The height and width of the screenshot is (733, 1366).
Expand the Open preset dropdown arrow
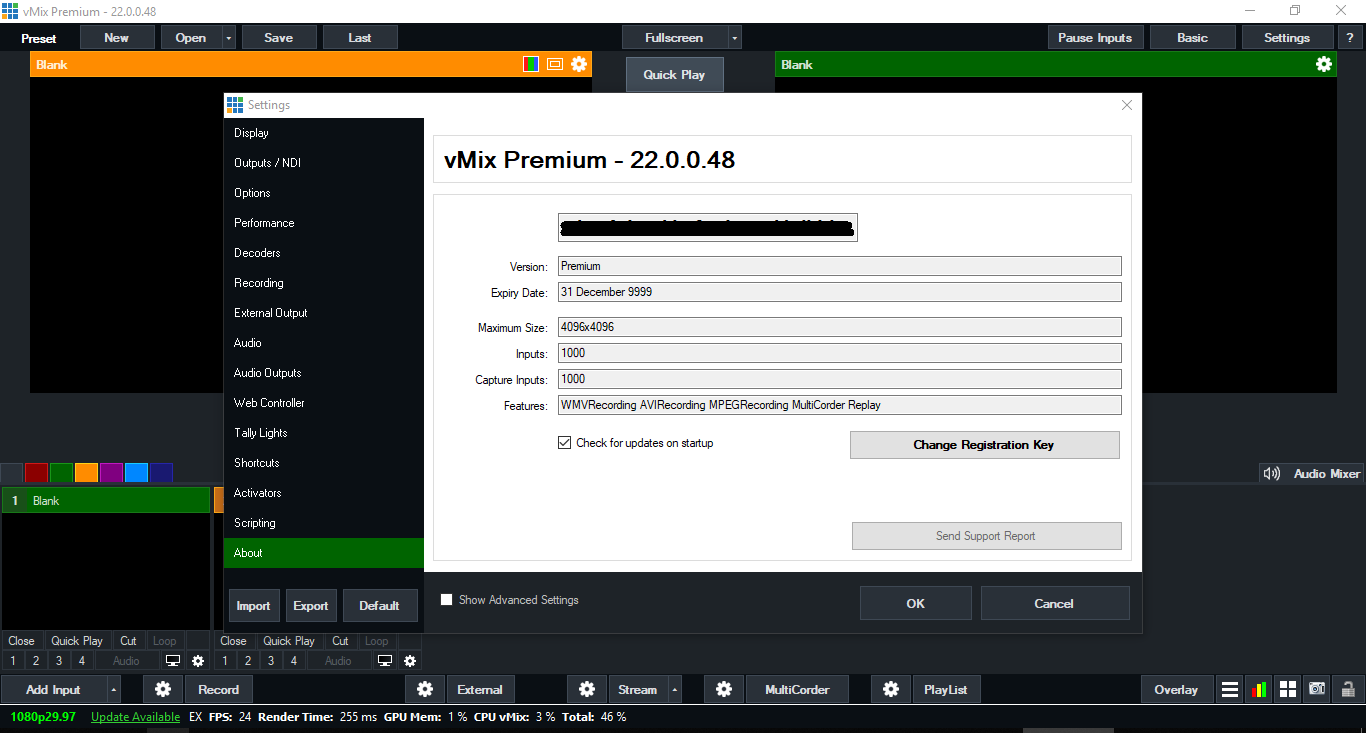point(229,38)
